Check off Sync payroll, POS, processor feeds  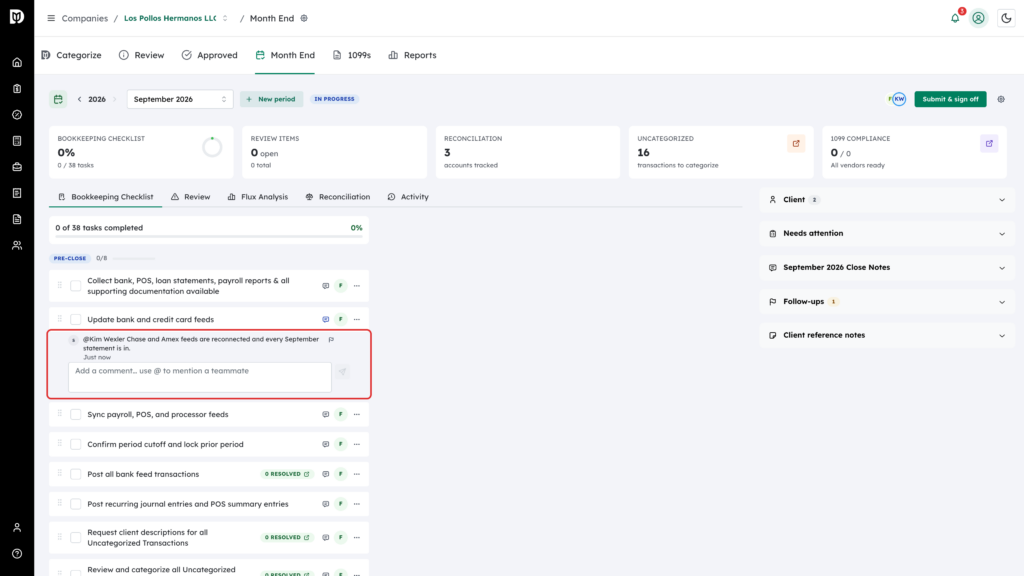click(76, 414)
